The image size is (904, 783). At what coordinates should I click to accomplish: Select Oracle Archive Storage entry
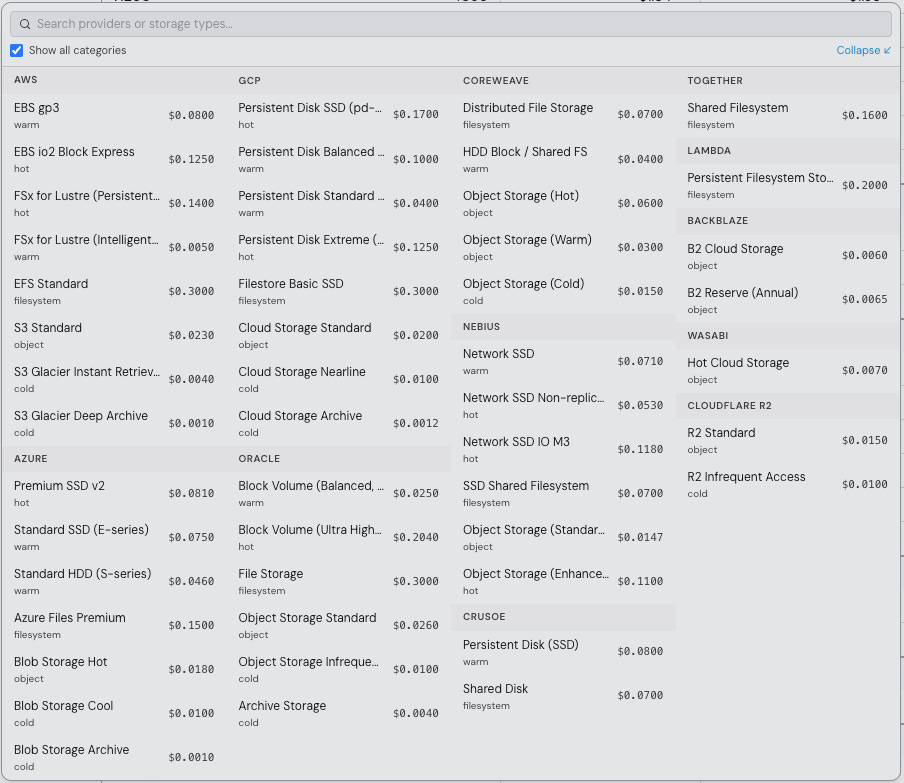point(338,713)
